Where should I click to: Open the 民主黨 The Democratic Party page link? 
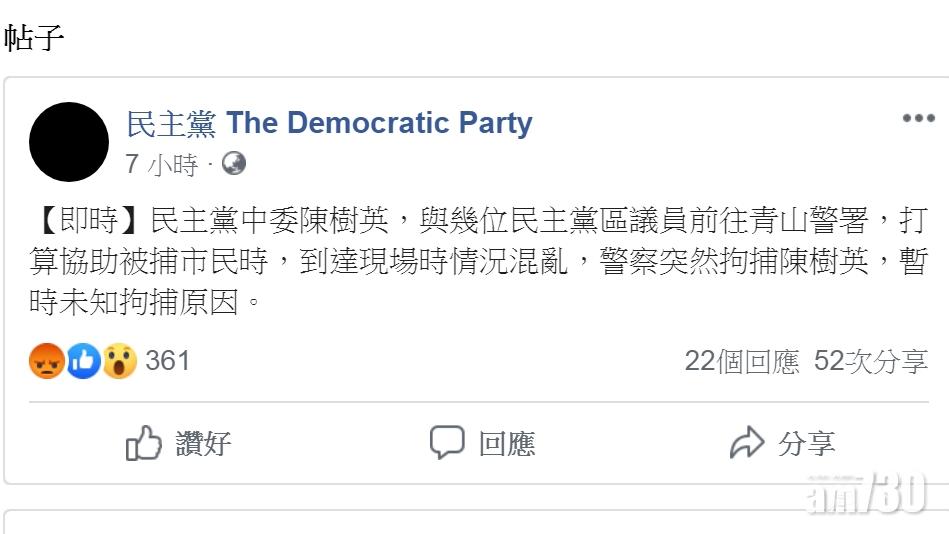(329, 124)
